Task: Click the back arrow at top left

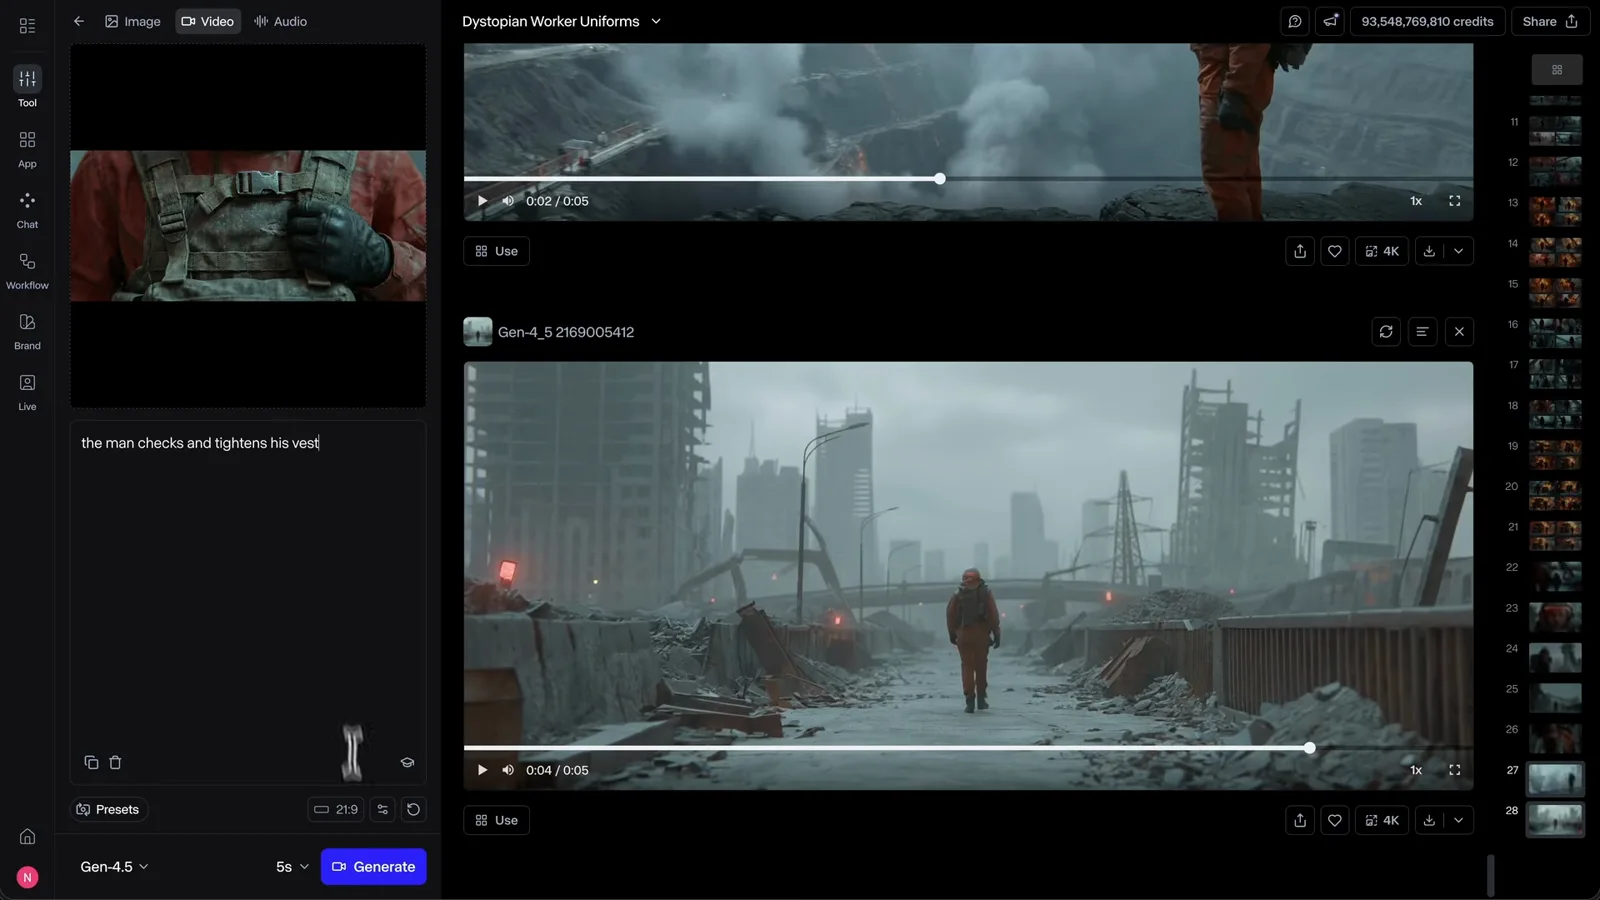Action: click(x=79, y=21)
